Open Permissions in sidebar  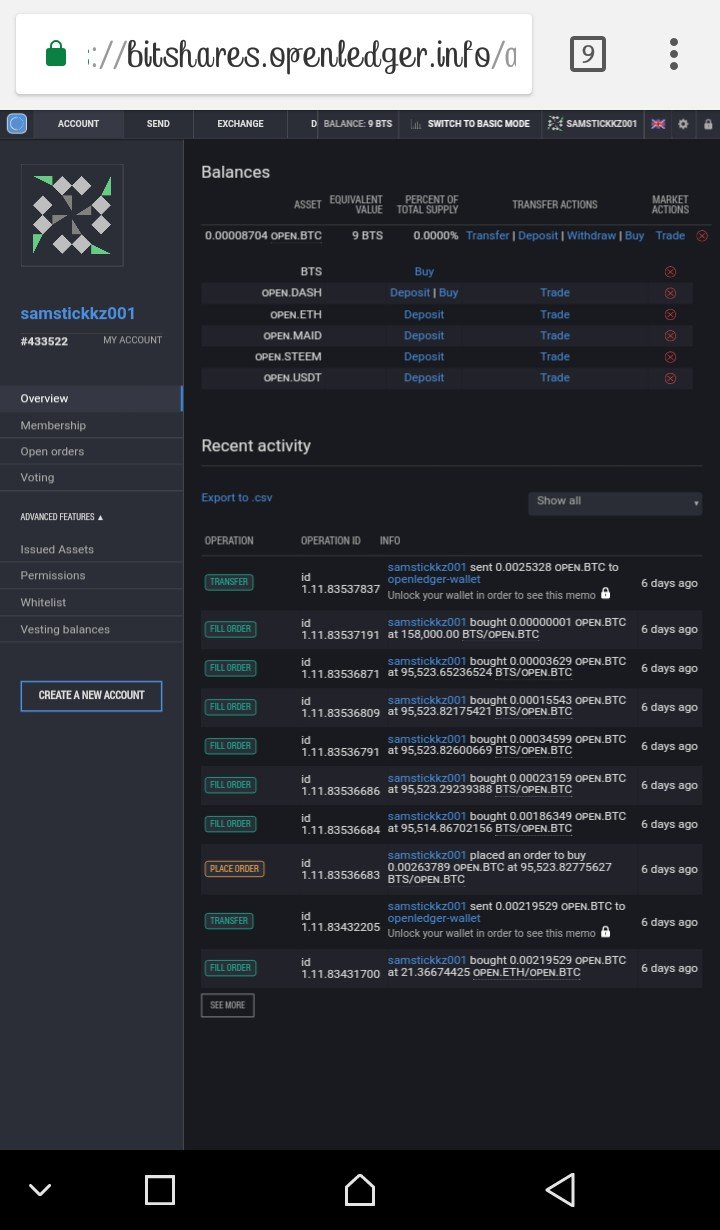coord(91,575)
